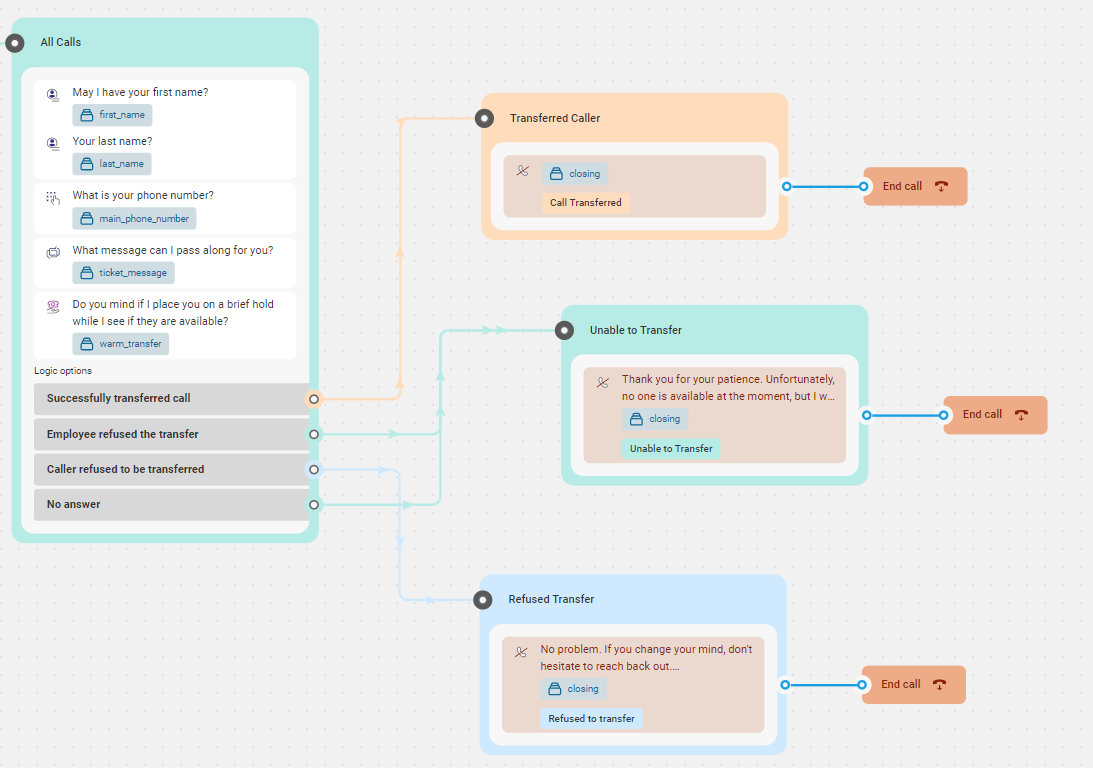1093x768 pixels.
Task: Select 'Employee refused the transfer' logic option
Action: click(171, 434)
